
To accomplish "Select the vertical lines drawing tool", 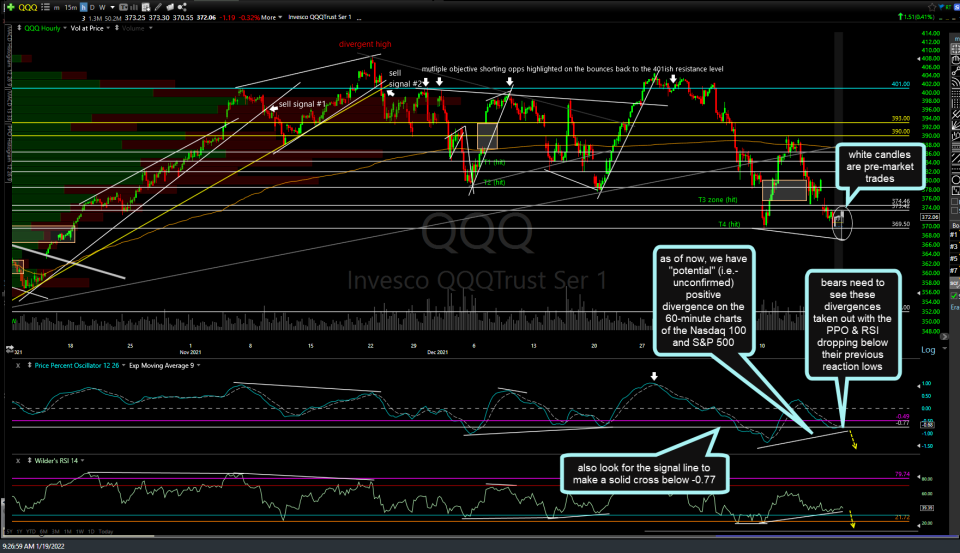I will [x=956, y=104].
